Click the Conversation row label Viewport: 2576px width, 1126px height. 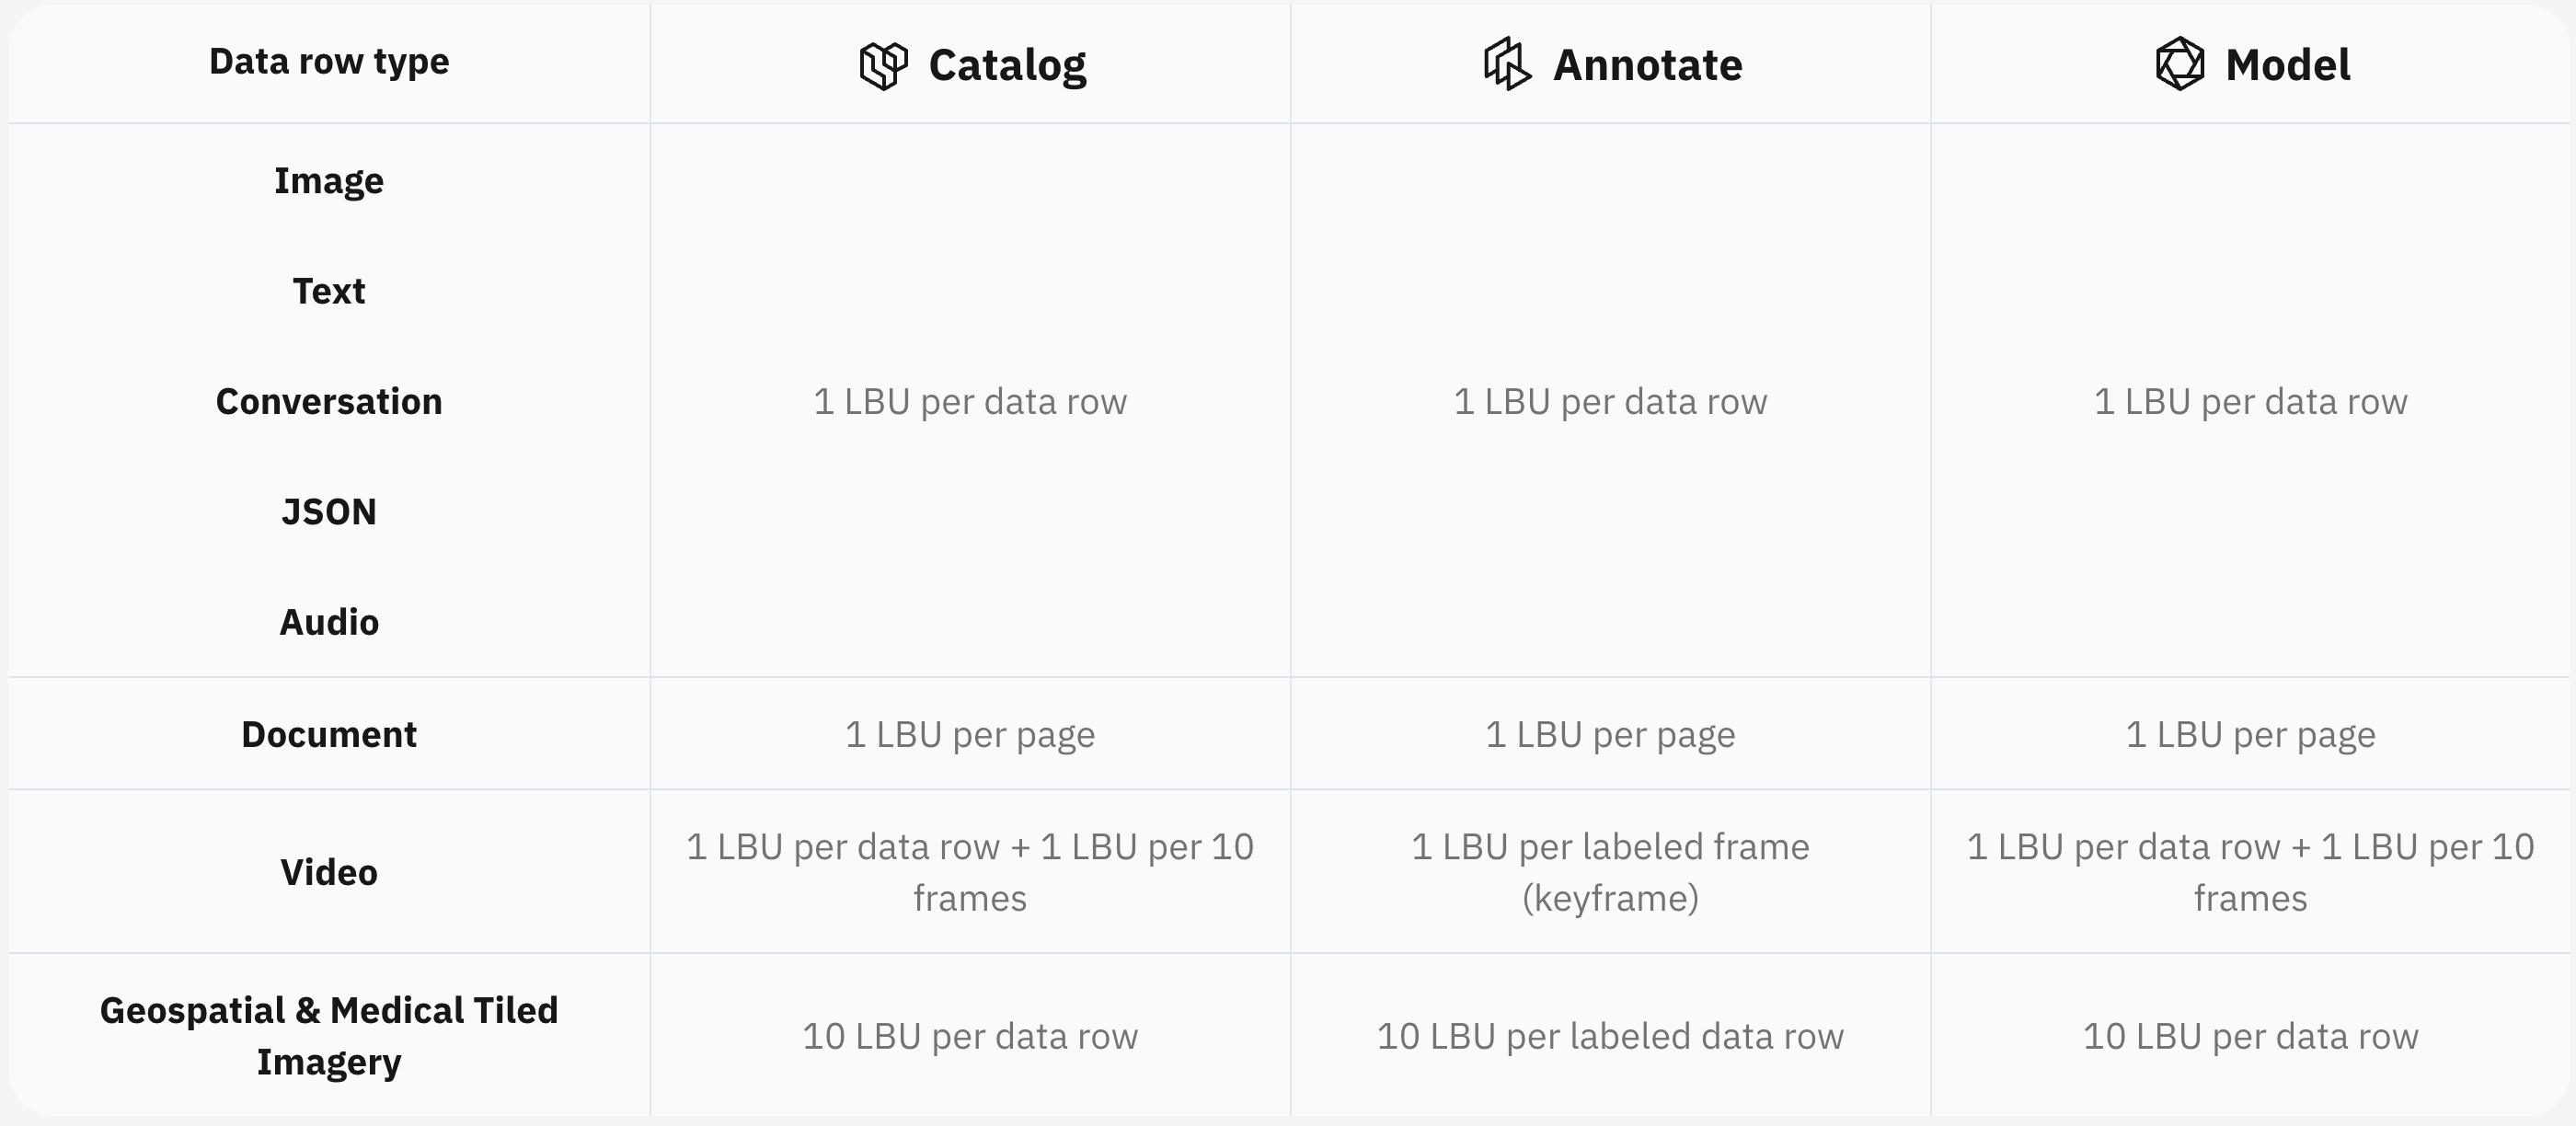329,401
